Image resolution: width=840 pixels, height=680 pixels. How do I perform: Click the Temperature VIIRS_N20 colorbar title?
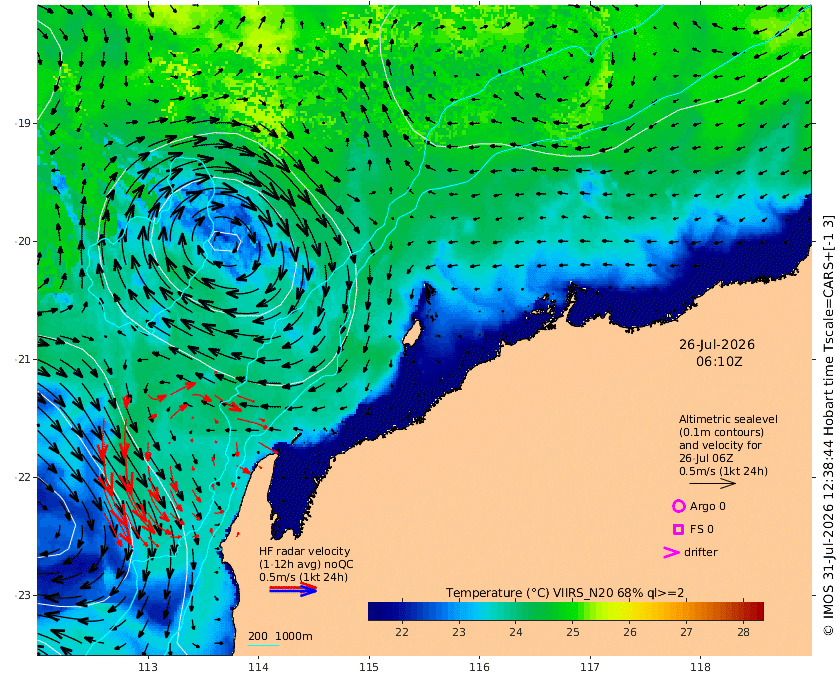pyautogui.click(x=565, y=593)
